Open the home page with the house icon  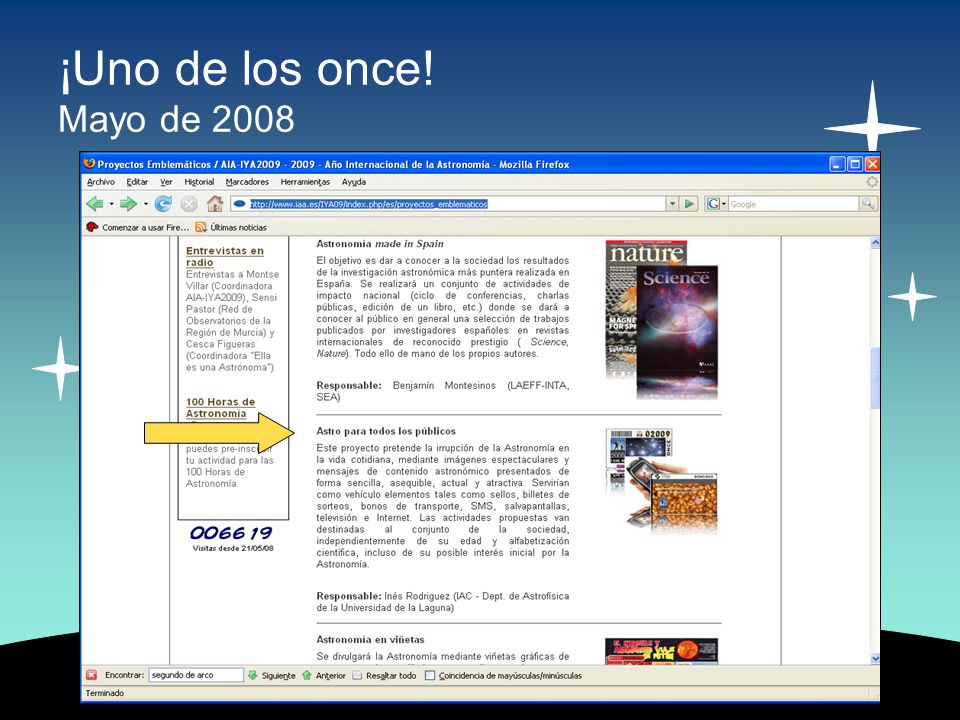pos(214,203)
